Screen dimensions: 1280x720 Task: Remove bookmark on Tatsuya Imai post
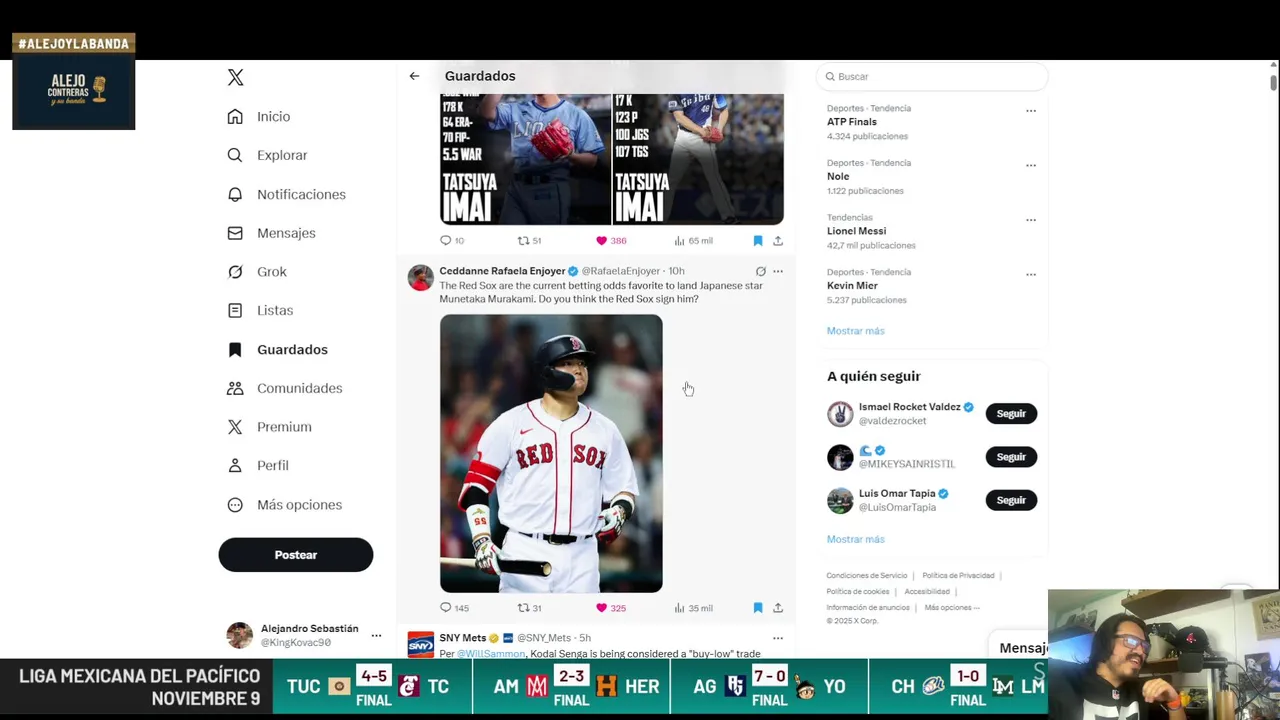tap(758, 240)
